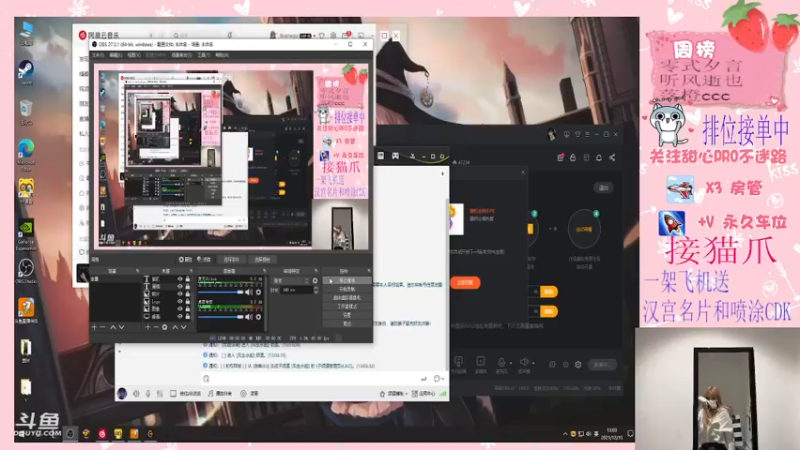
Task: Open mail icon in NetEase Cloud Music header
Action: (x=345, y=35)
